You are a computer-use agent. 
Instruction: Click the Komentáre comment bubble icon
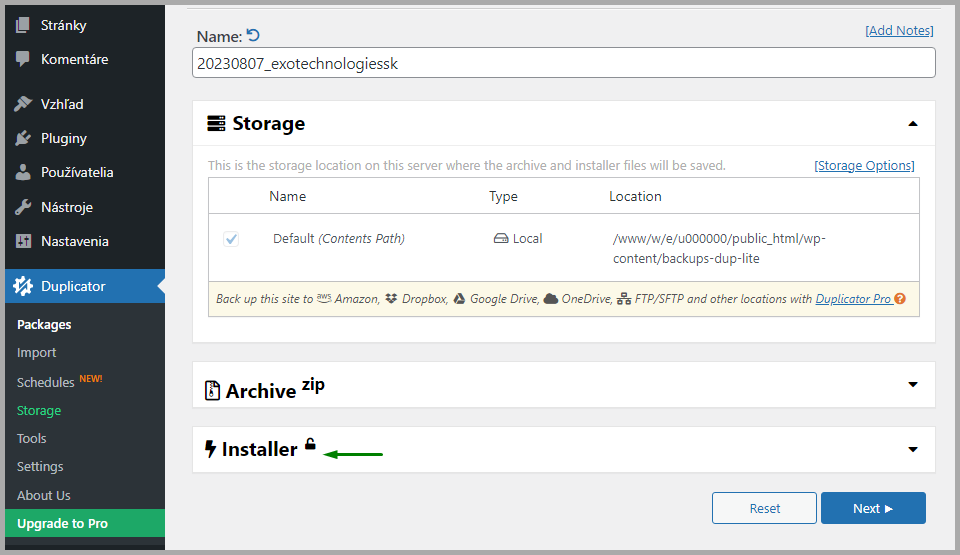(x=23, y=59)
